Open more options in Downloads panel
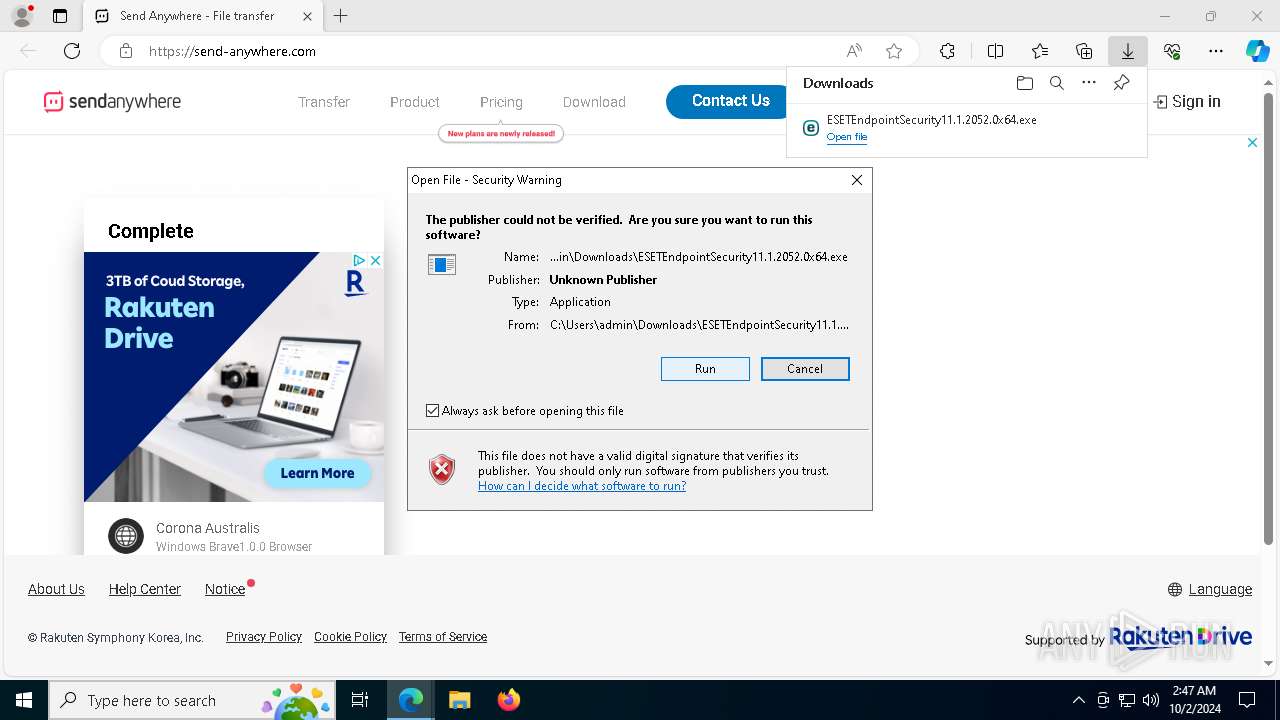 coord(1089,83)
